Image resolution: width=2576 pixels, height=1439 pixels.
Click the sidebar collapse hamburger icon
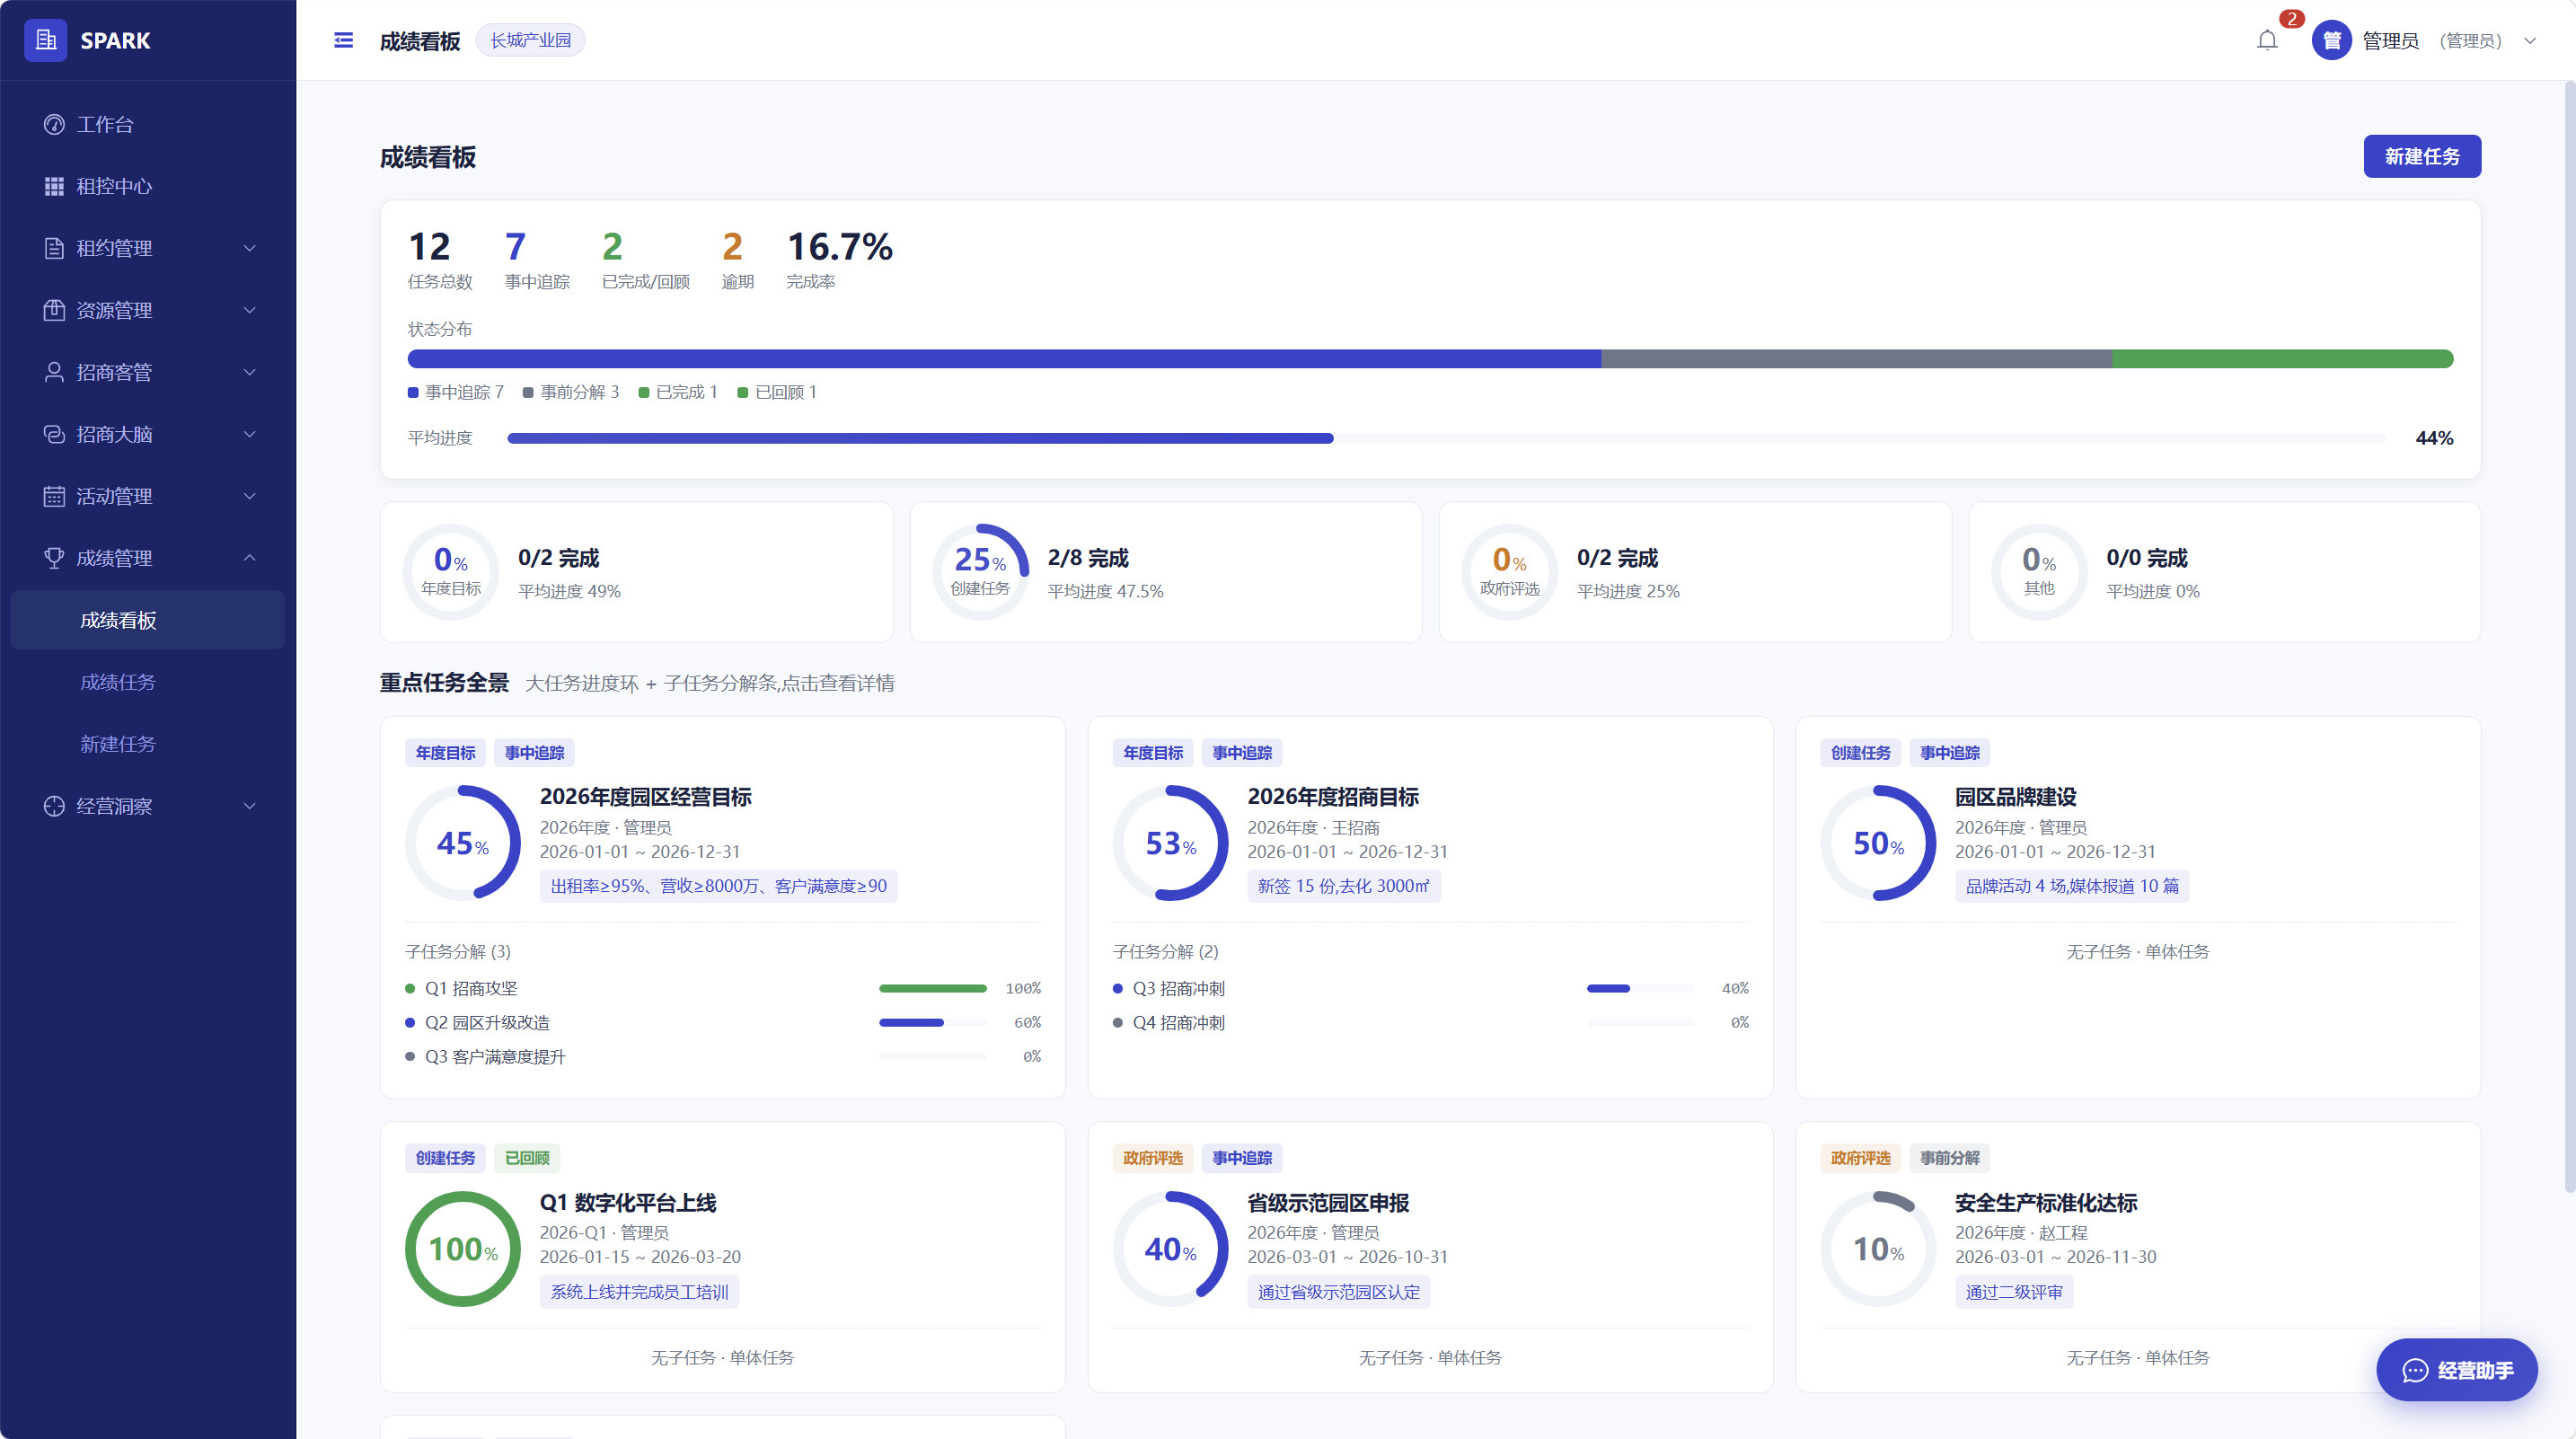point(343,40)
